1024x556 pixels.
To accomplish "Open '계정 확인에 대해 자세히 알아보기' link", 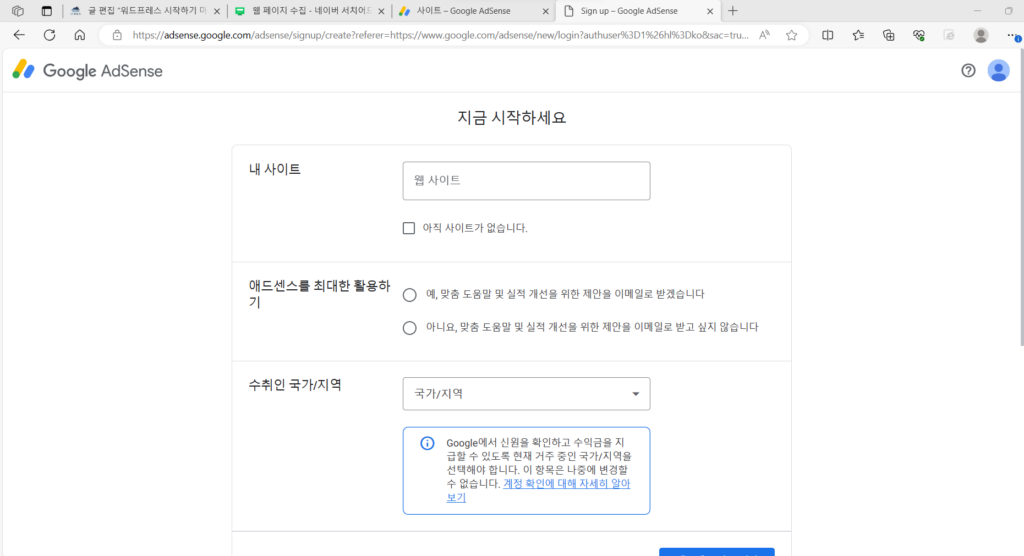I will click(538, 491).
